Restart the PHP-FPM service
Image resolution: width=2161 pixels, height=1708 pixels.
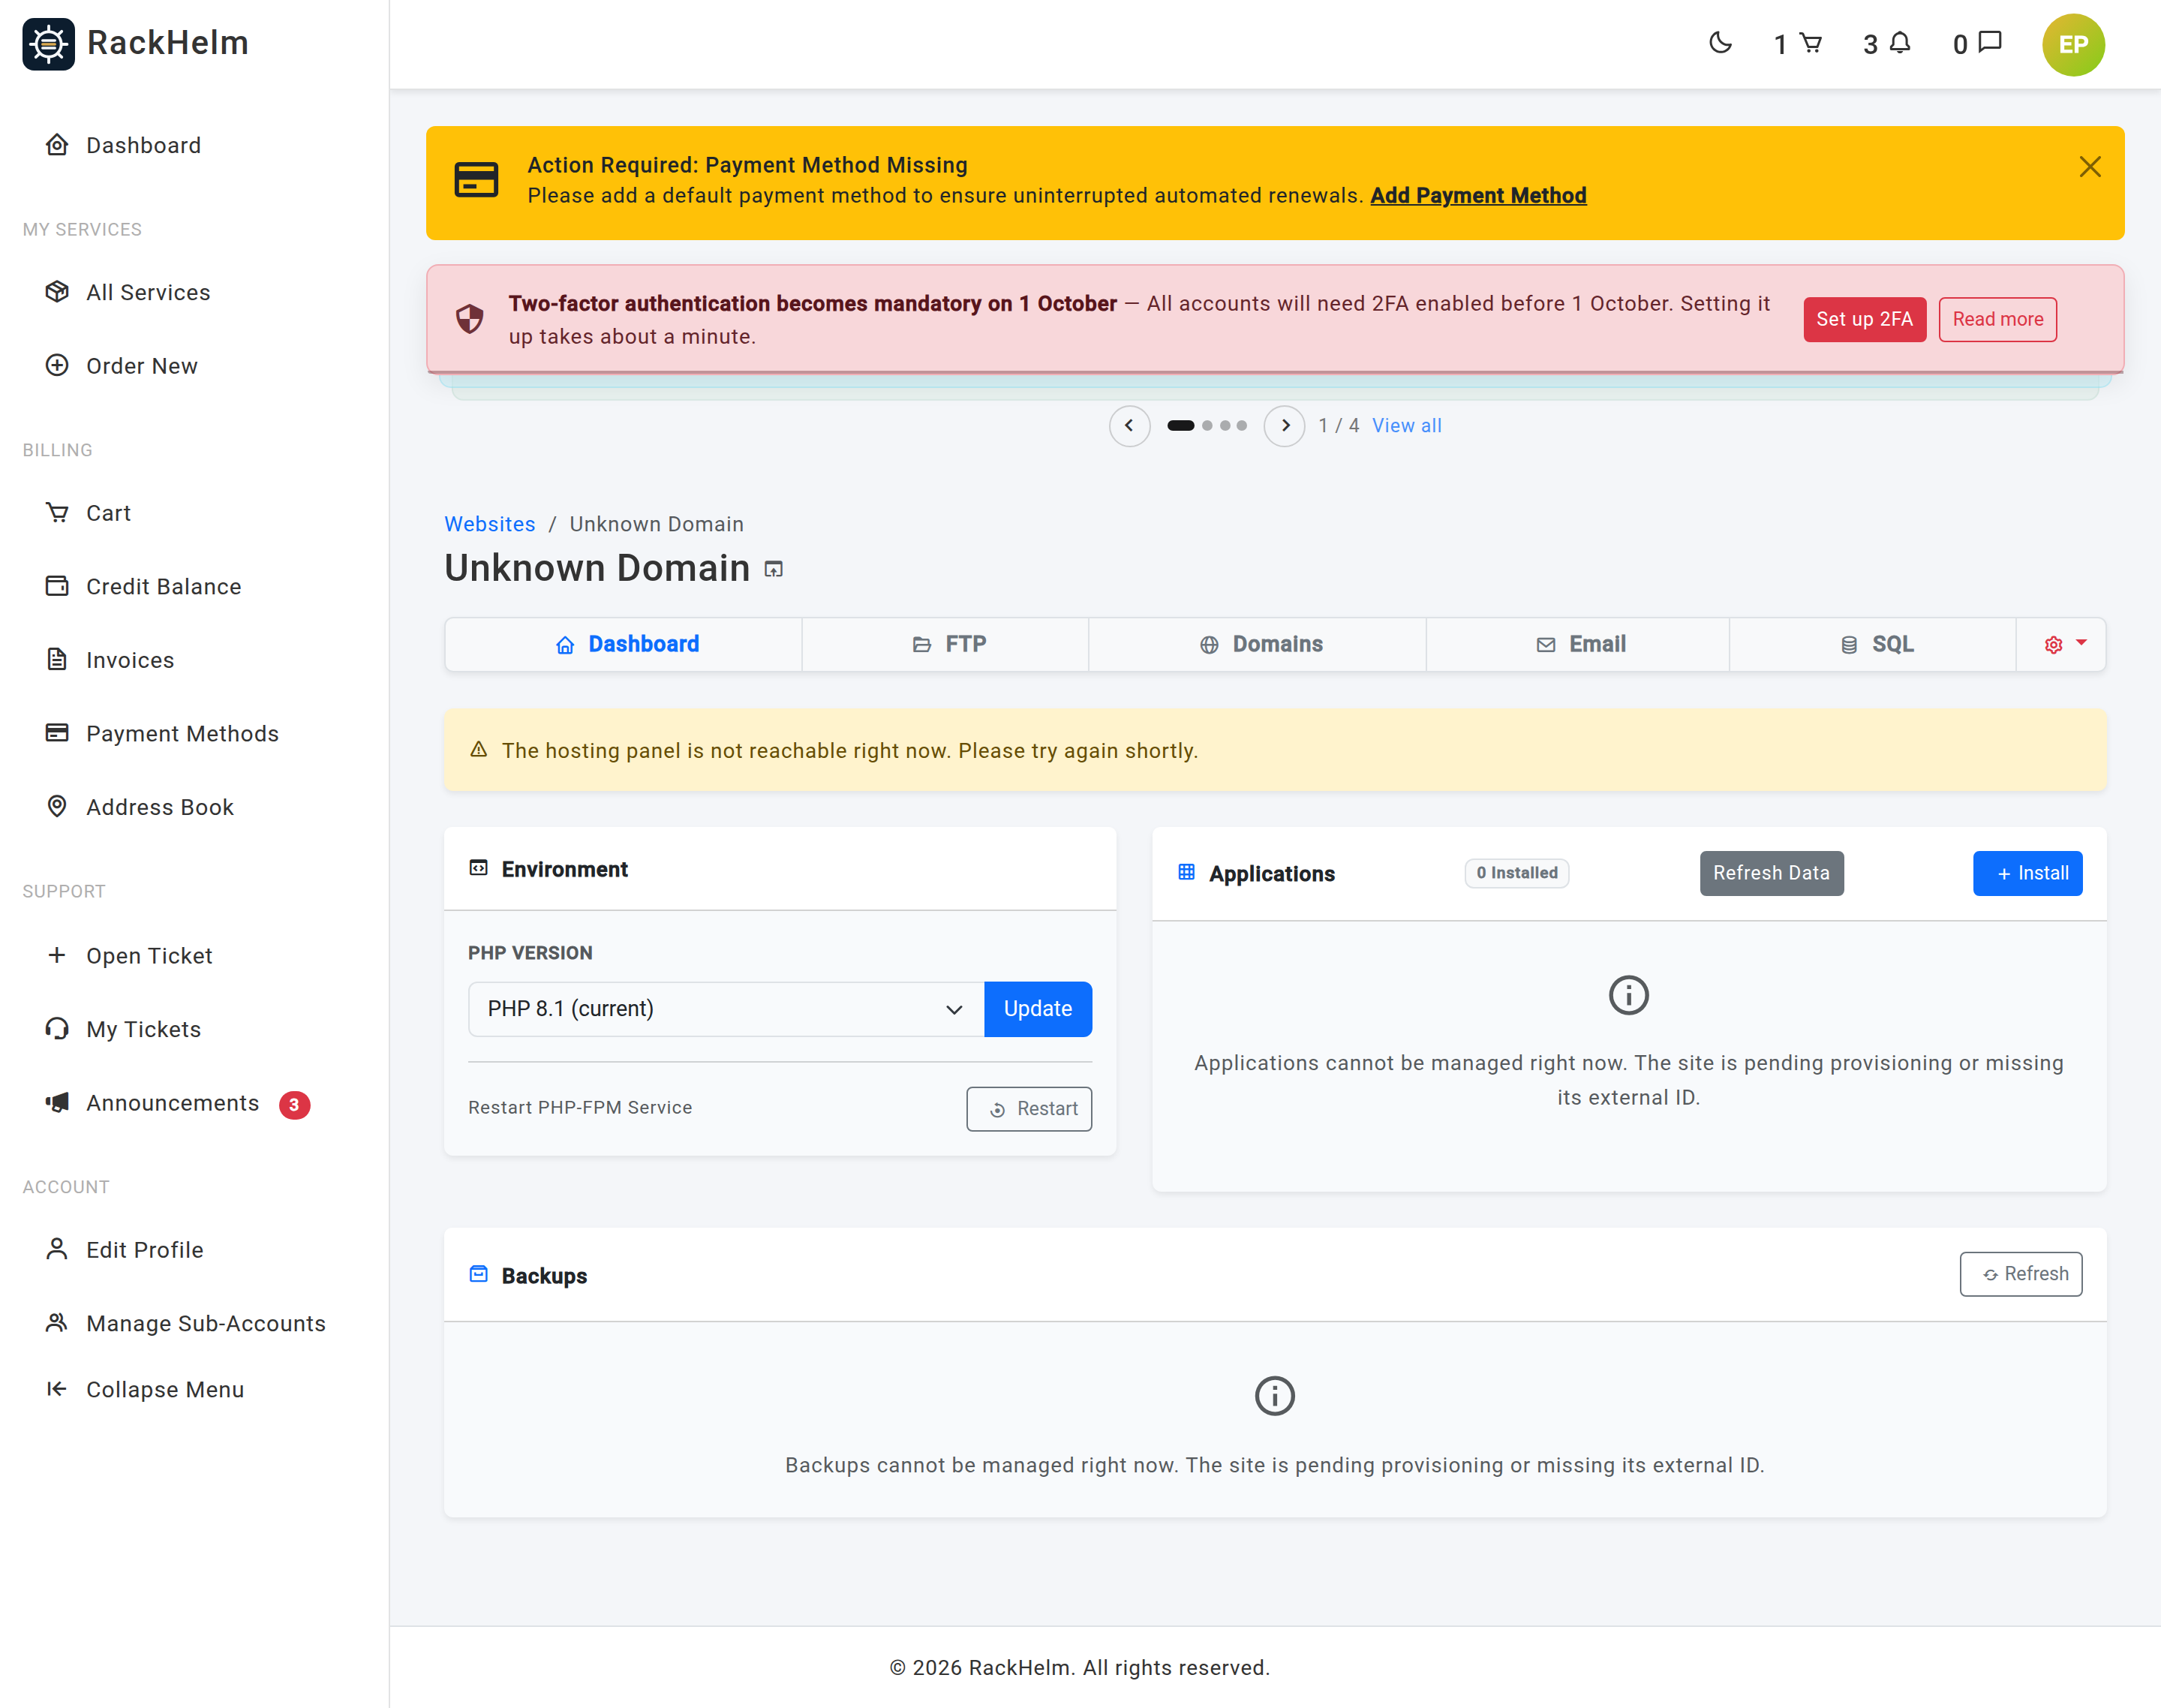pyautogui.click(x=1029, y=1109)
